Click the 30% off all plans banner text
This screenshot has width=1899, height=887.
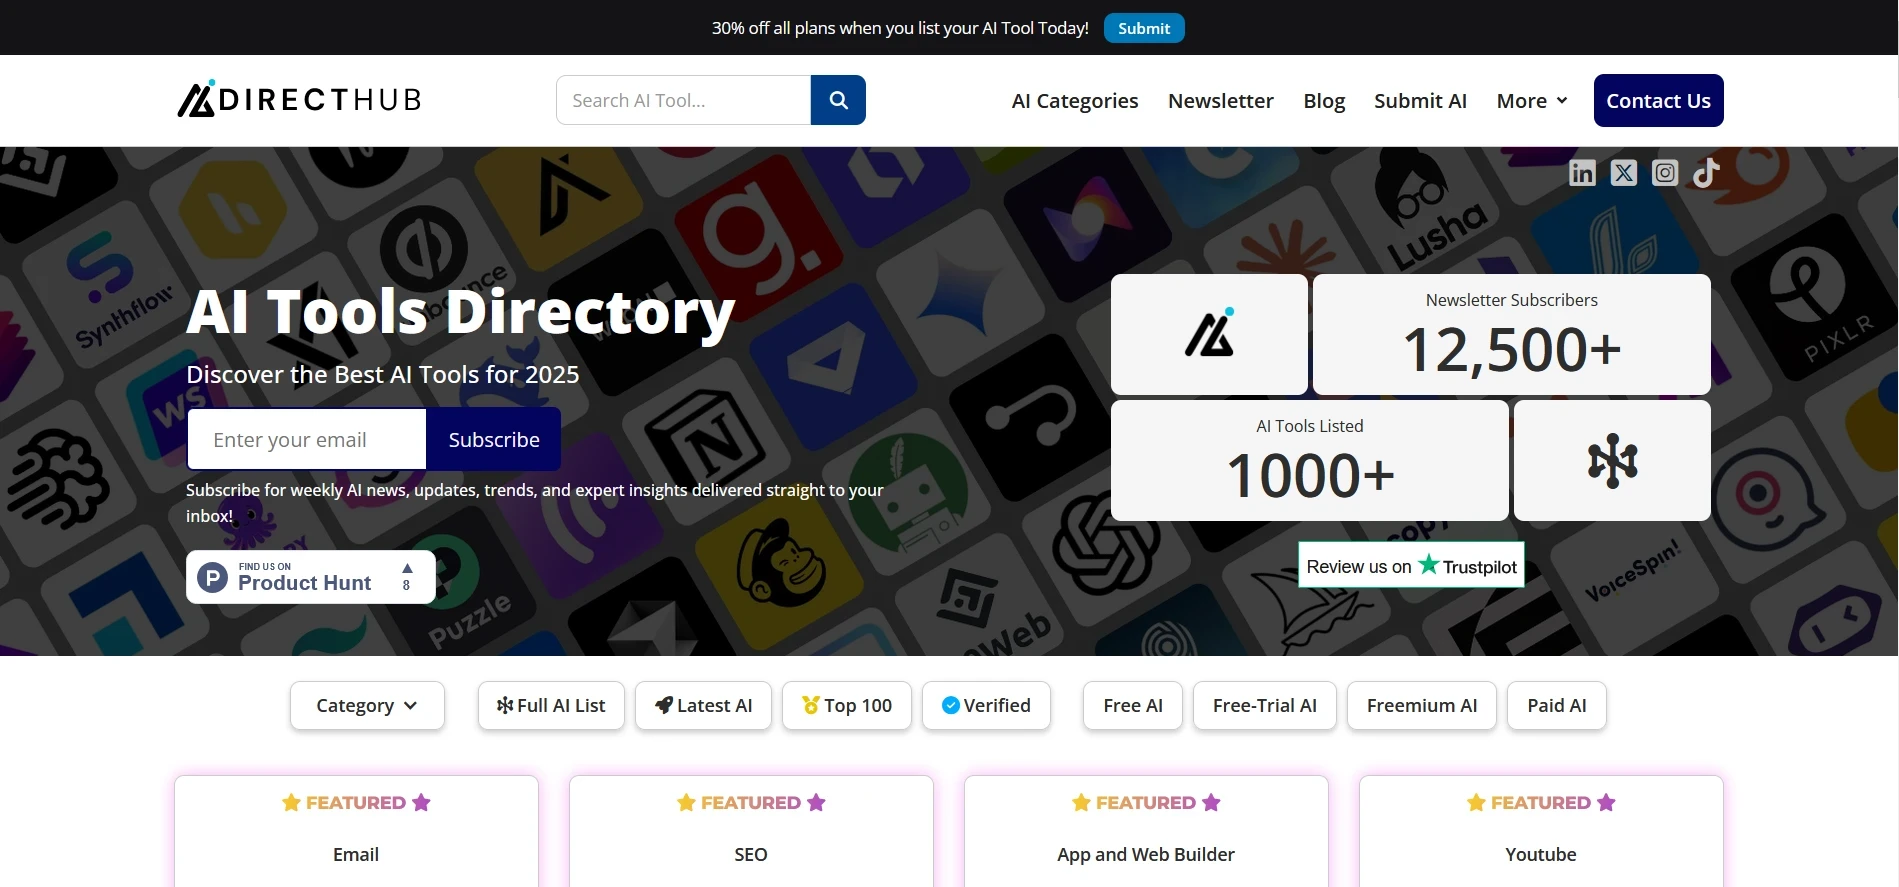900,28
